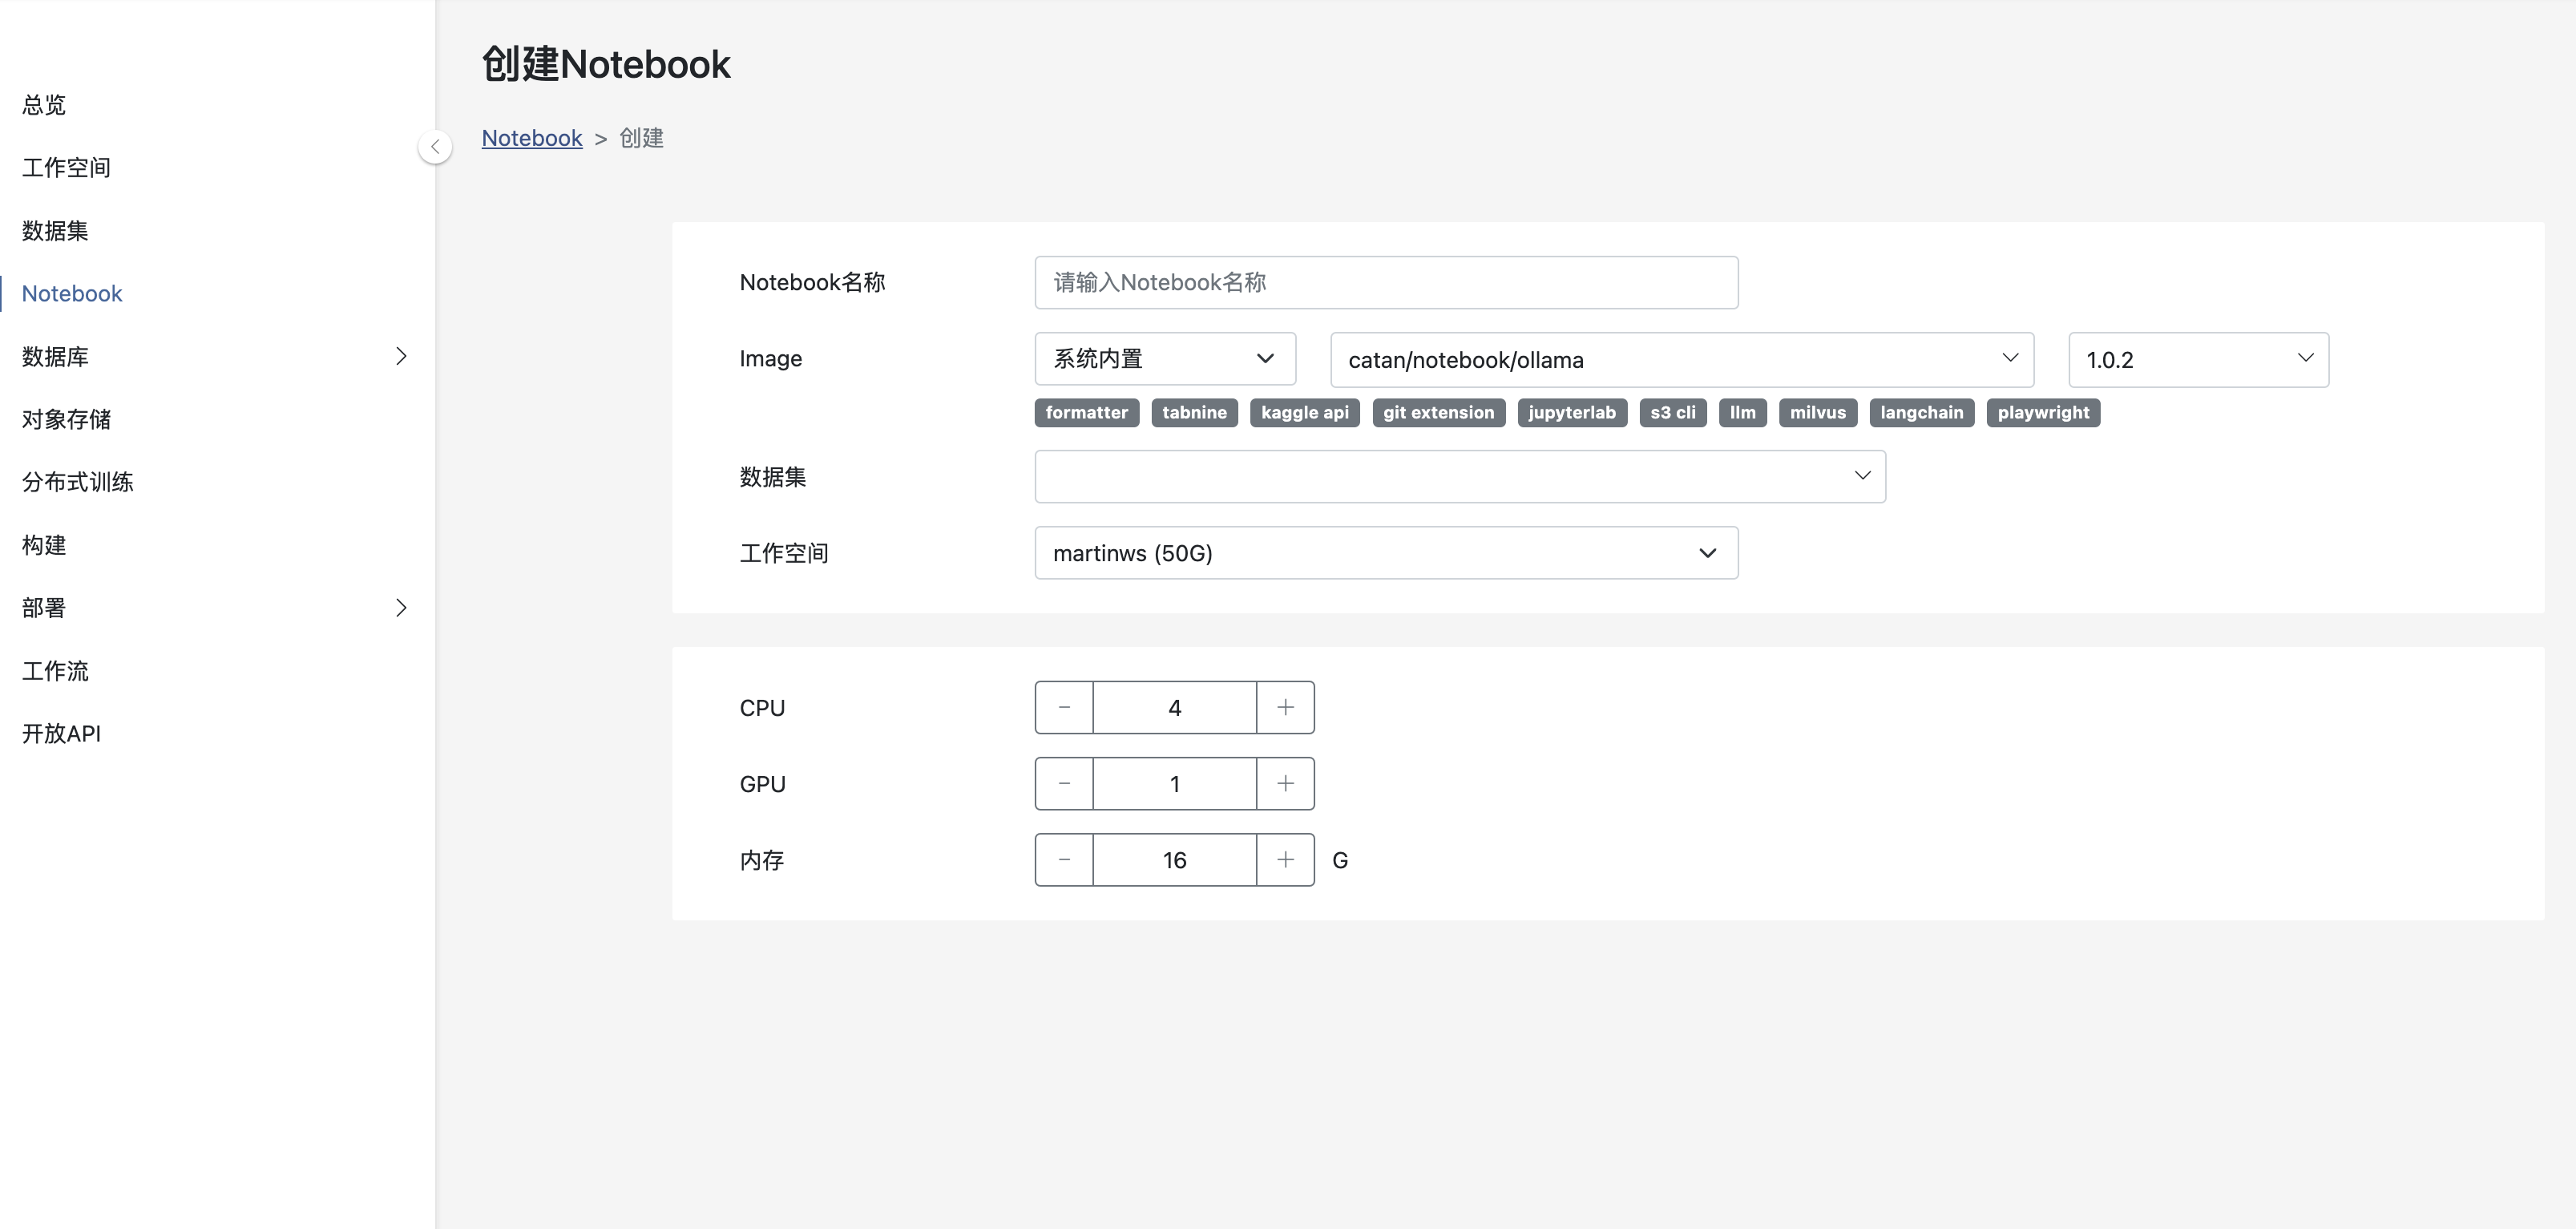Open 开放API in the sidebar
The height and width of the screenshot is (1229, 2576).
pos(62,734)
